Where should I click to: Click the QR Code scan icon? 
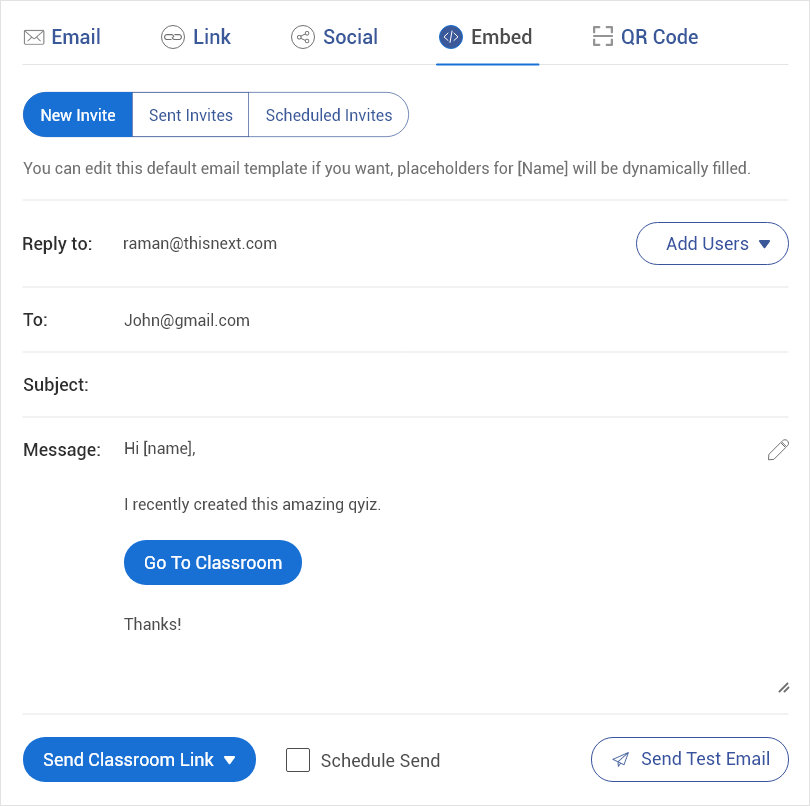pos(602,38)
